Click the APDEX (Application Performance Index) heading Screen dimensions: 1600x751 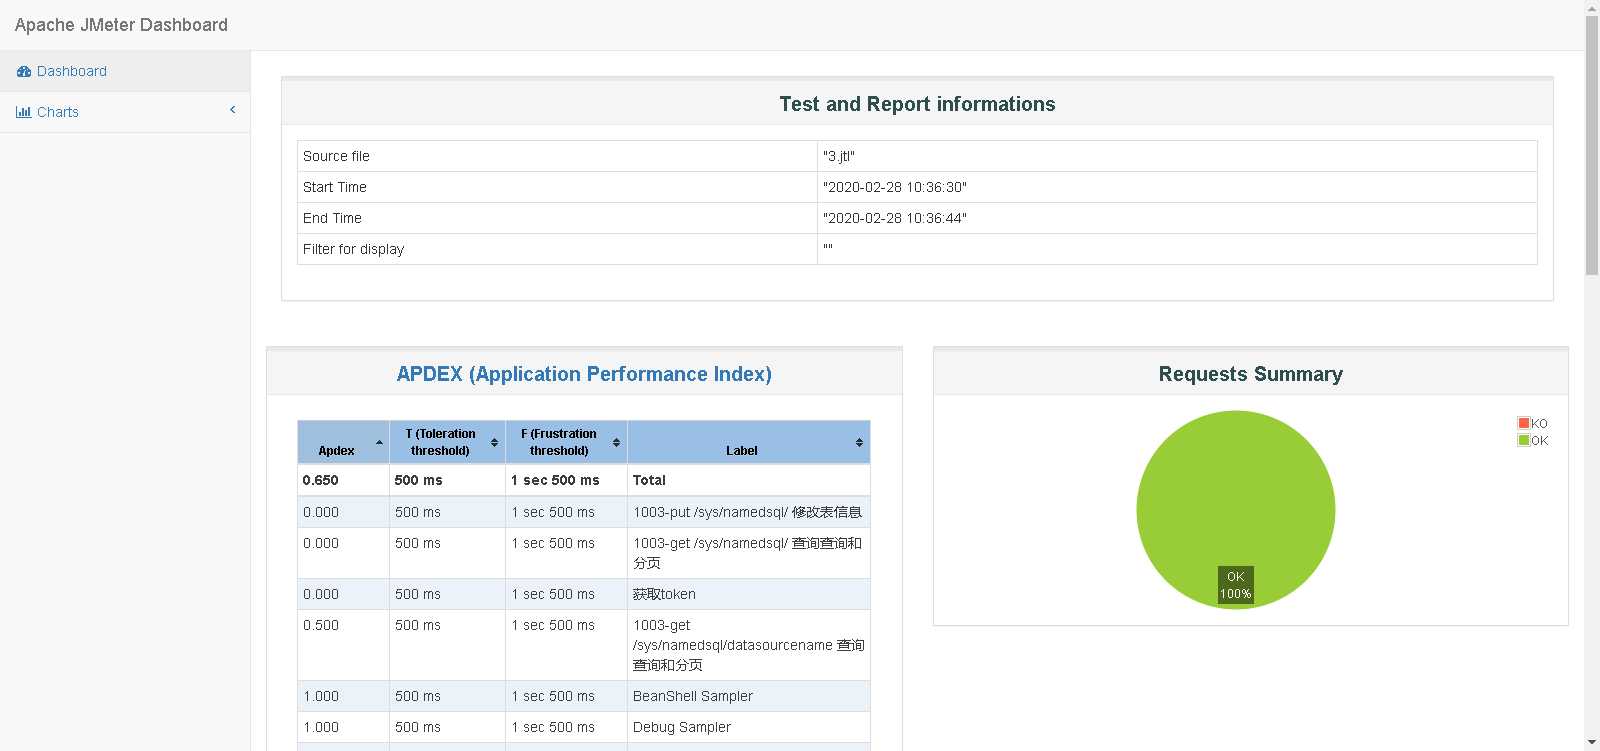(x=584, y=374)
